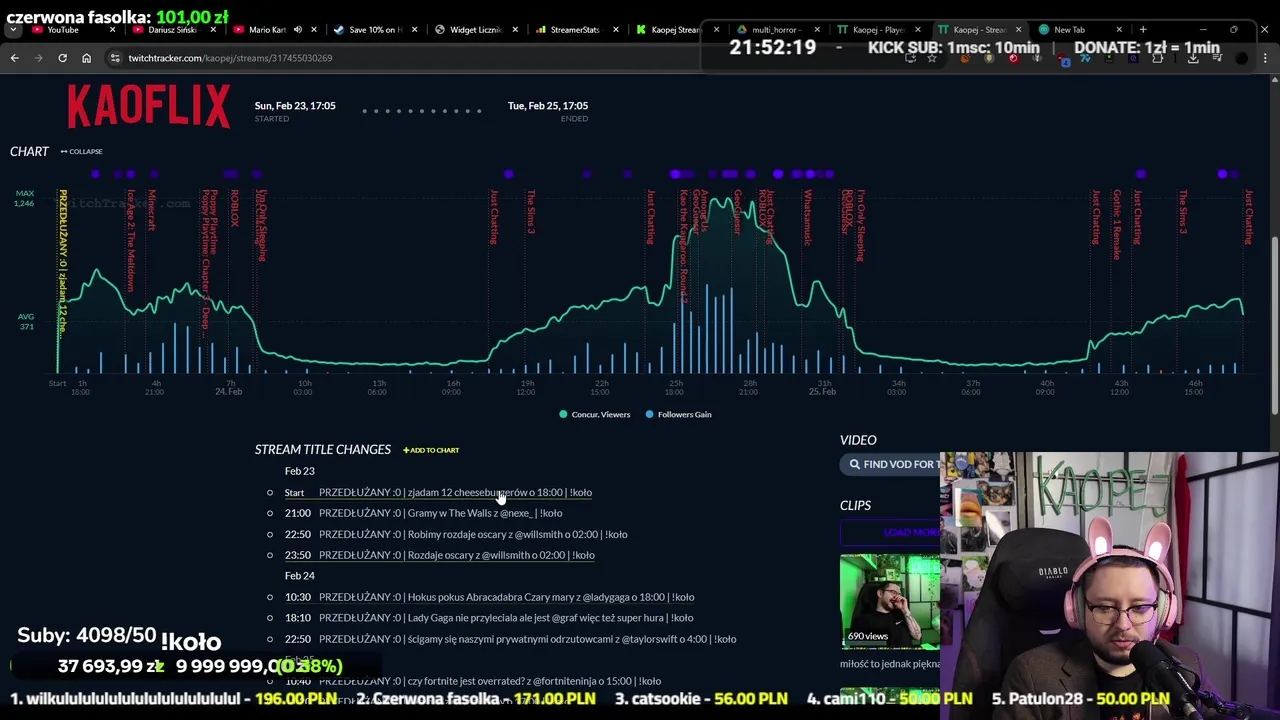Close the Save 10% tab
This screenshot has height=720, width=1280.
click(414, 30)
